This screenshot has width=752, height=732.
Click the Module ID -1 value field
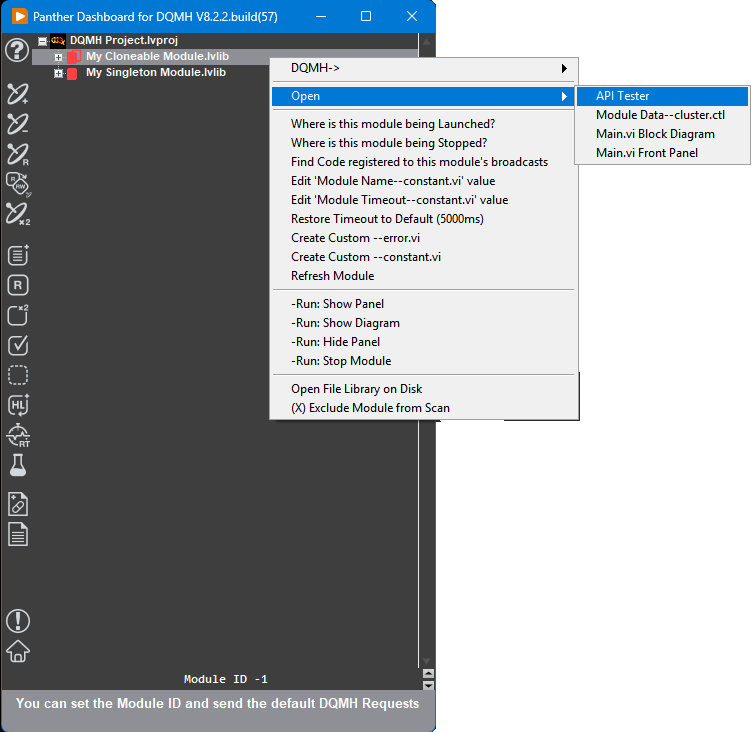pyautogui.click(x=226, y=679)
